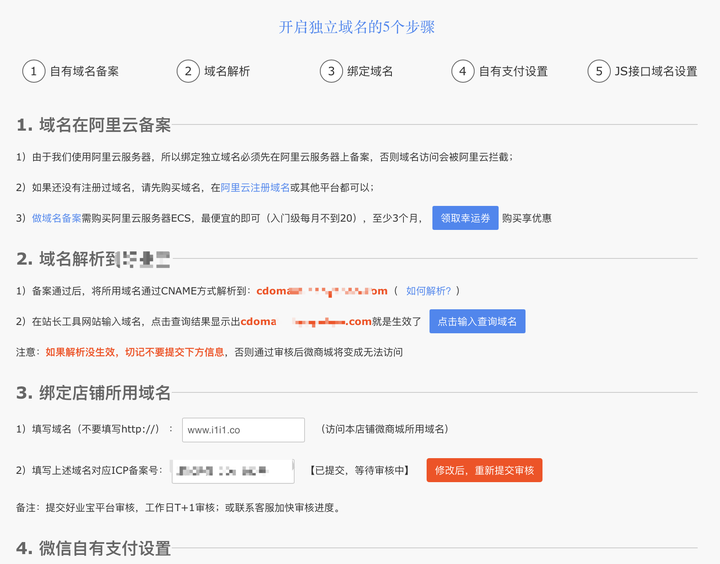Click step 1 circle 自有域名备案

(x=34, y=71)
